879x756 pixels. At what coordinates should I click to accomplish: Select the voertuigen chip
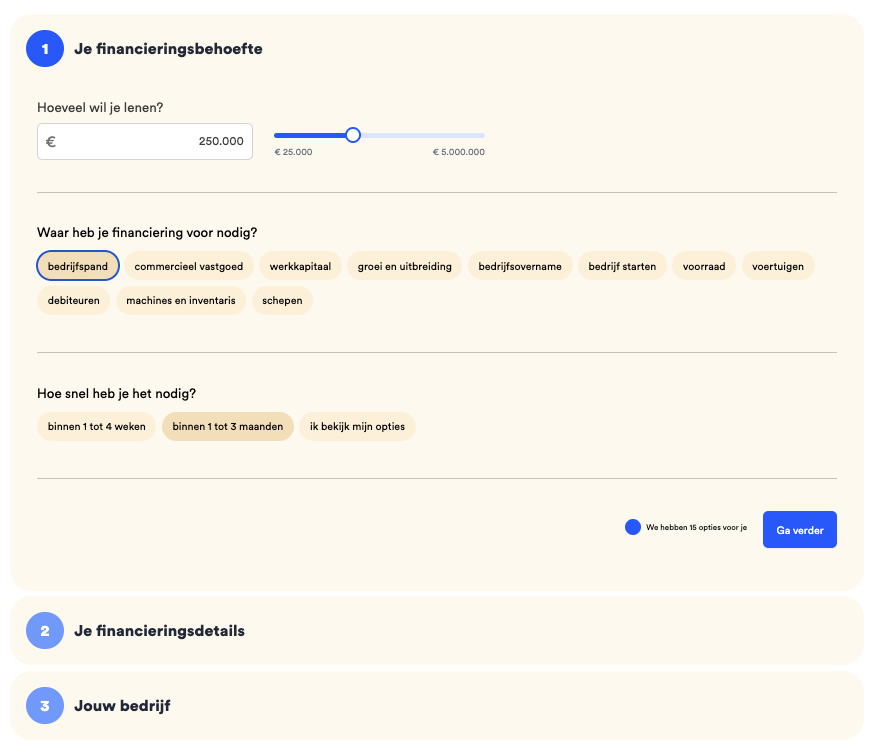(x=778, y=266)
